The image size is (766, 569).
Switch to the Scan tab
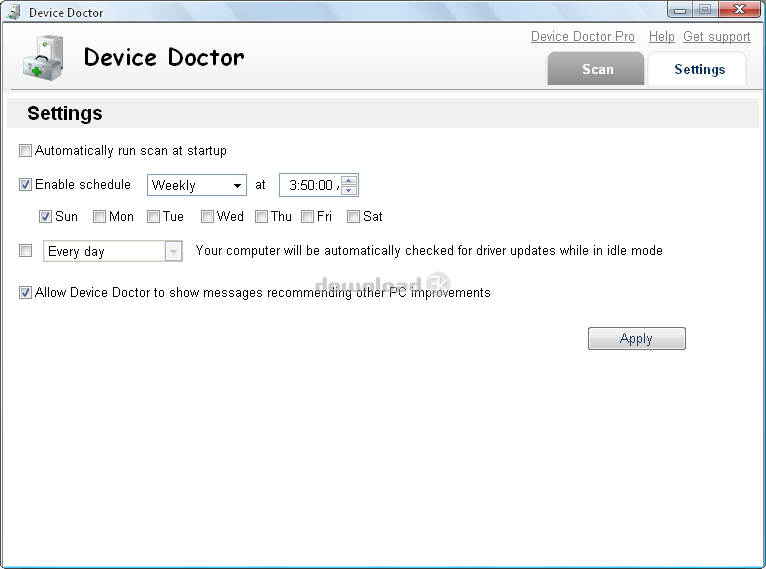click(596, 69)
